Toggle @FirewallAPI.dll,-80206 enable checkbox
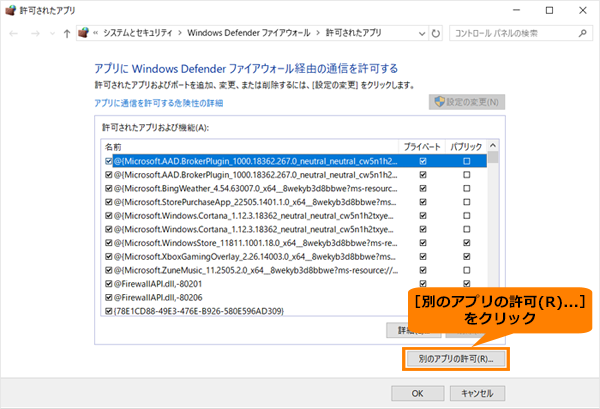 click(109, 298)
